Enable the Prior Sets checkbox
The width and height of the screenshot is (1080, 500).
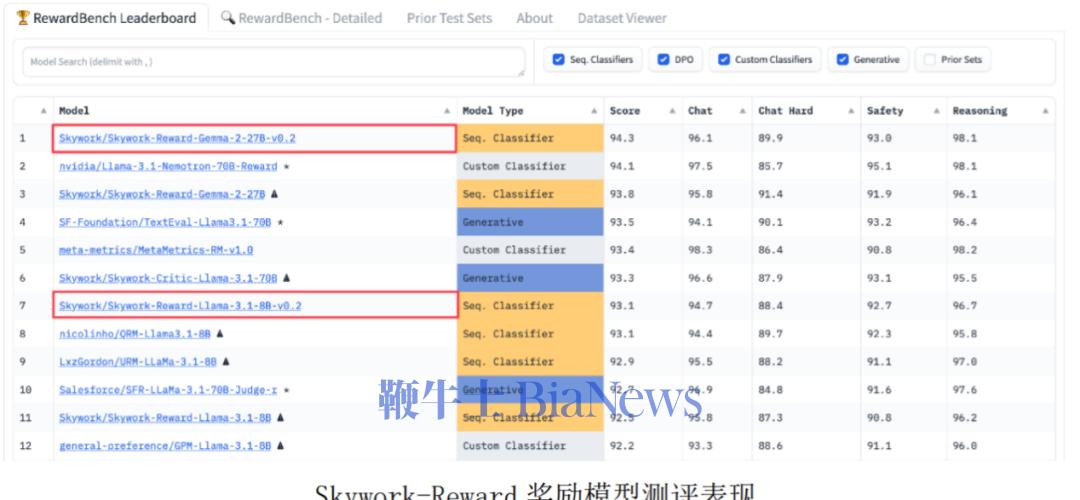pos(930,60)
